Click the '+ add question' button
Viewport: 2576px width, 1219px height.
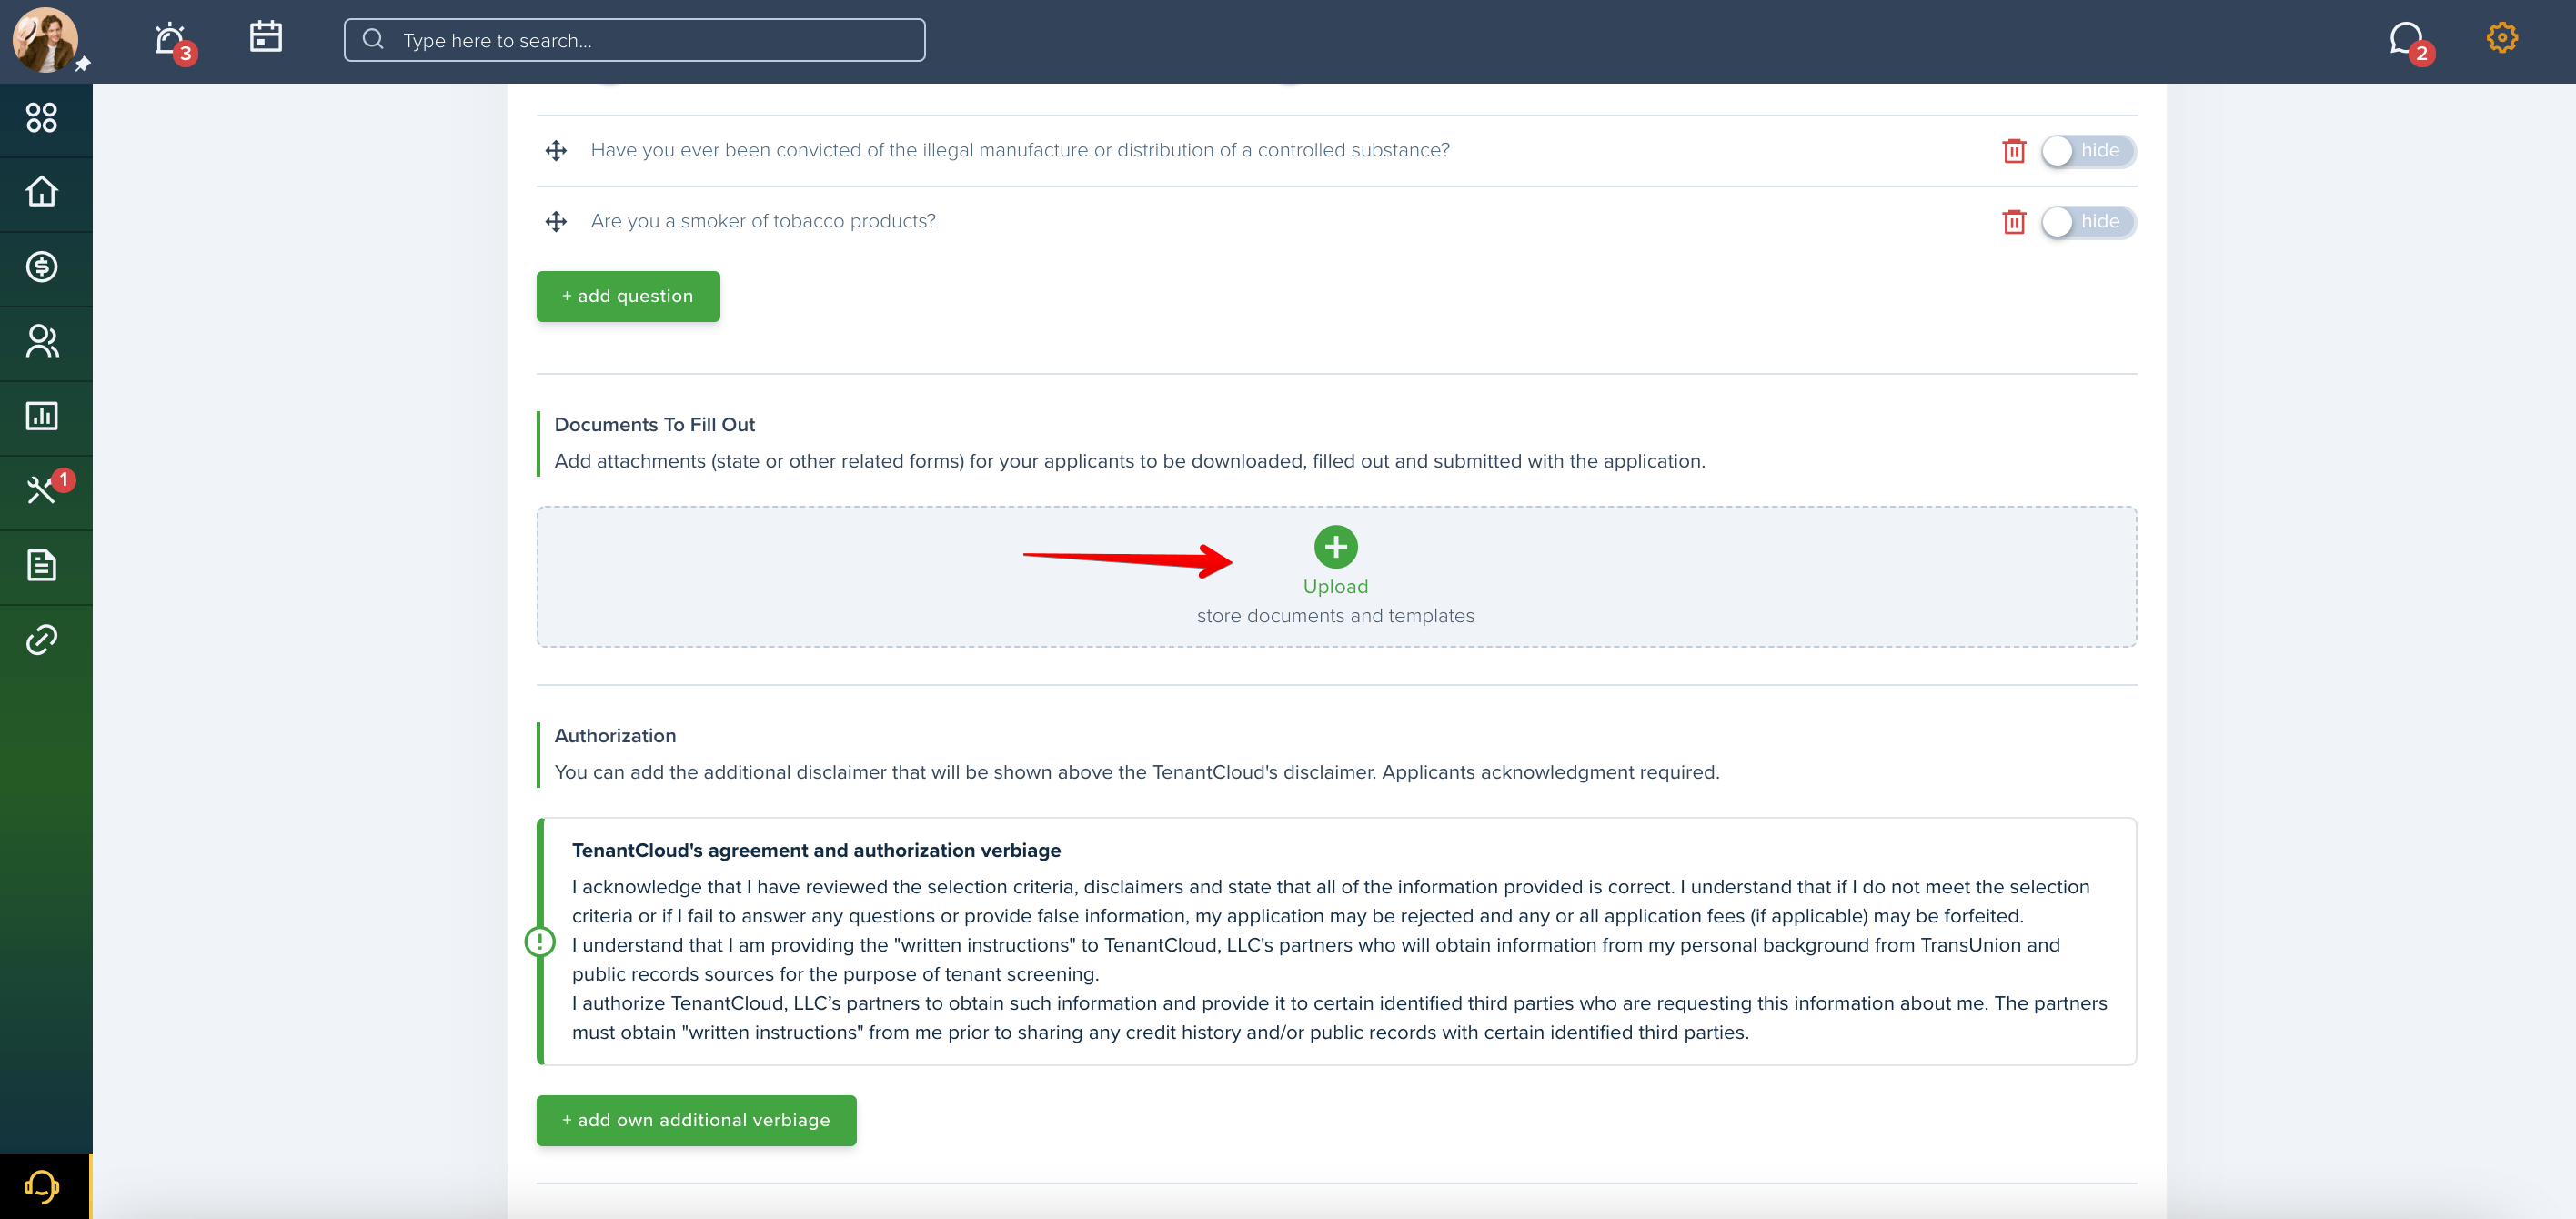pyautogui.click(x=628, y=296)
